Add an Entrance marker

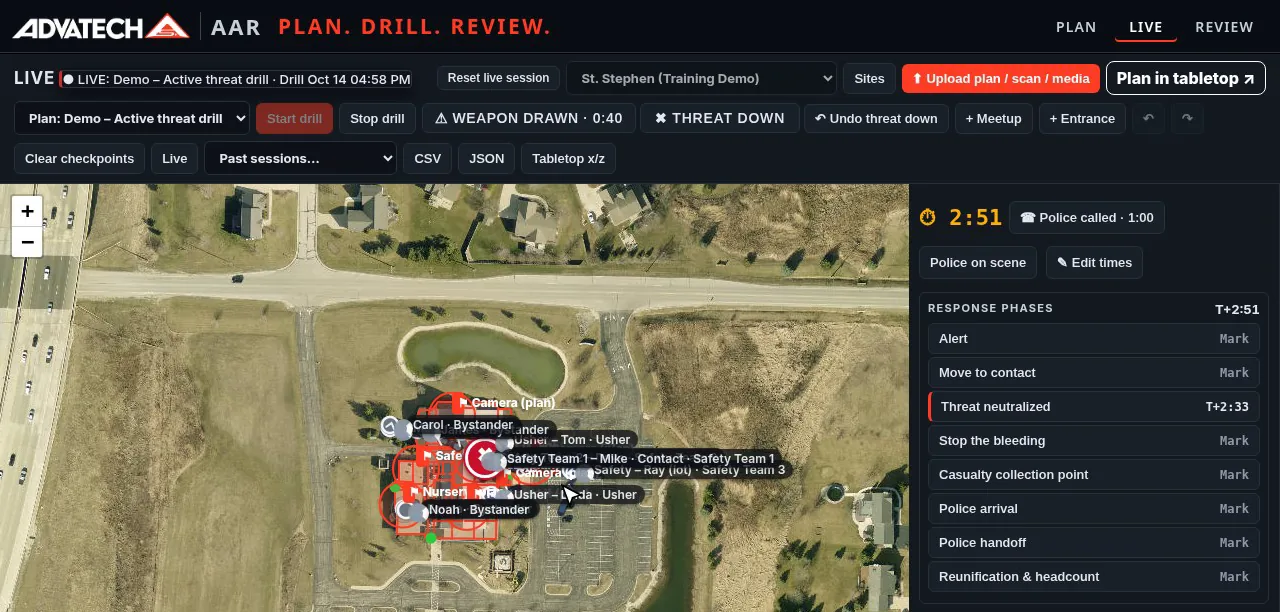click(1082, 118)
